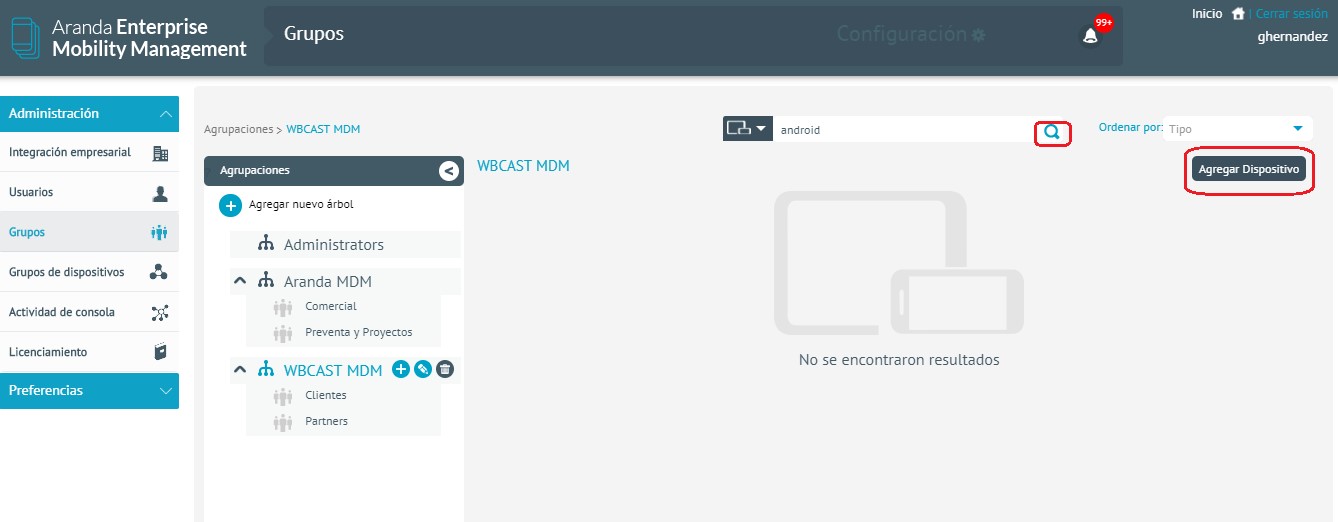Edit WBCAST MDM with pencil icon
This screenshot has height=522, width=1338.
coord(423,369)
